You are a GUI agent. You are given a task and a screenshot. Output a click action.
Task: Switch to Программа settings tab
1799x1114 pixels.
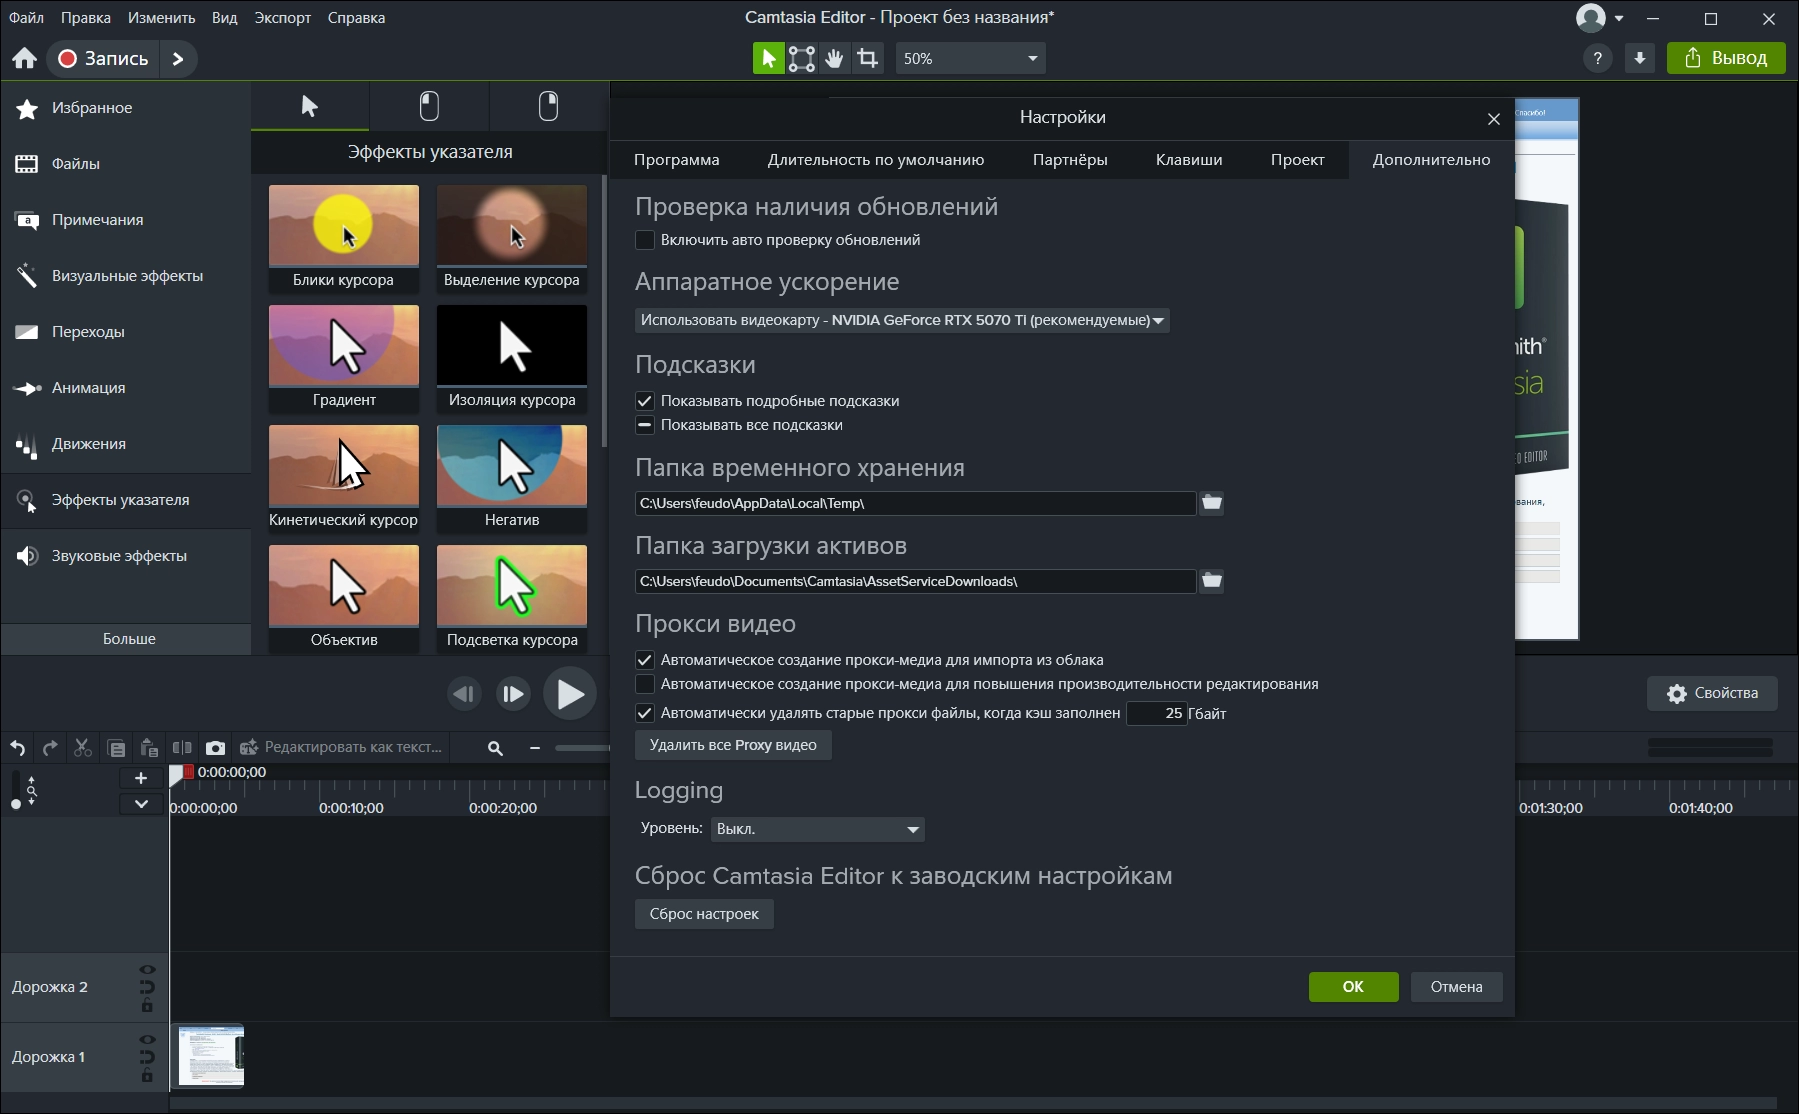point(677,160)
